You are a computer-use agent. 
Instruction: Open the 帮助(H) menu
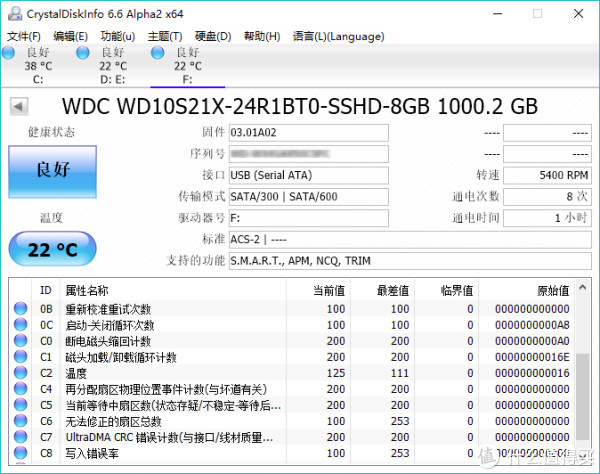(262, 36)
